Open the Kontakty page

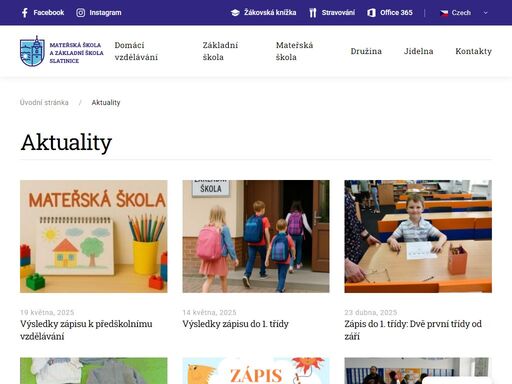point(473,51)
